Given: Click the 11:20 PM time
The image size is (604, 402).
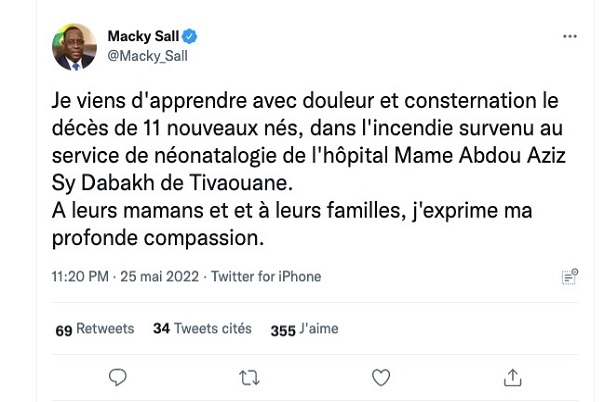Looking at the screenshot, I should tap(81, 276).
